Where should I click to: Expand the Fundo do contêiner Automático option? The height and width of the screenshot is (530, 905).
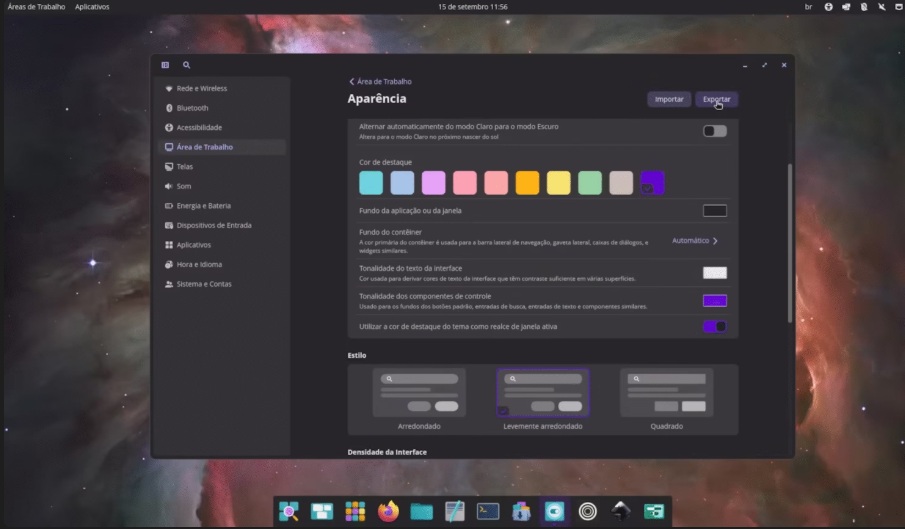(695, 241)
